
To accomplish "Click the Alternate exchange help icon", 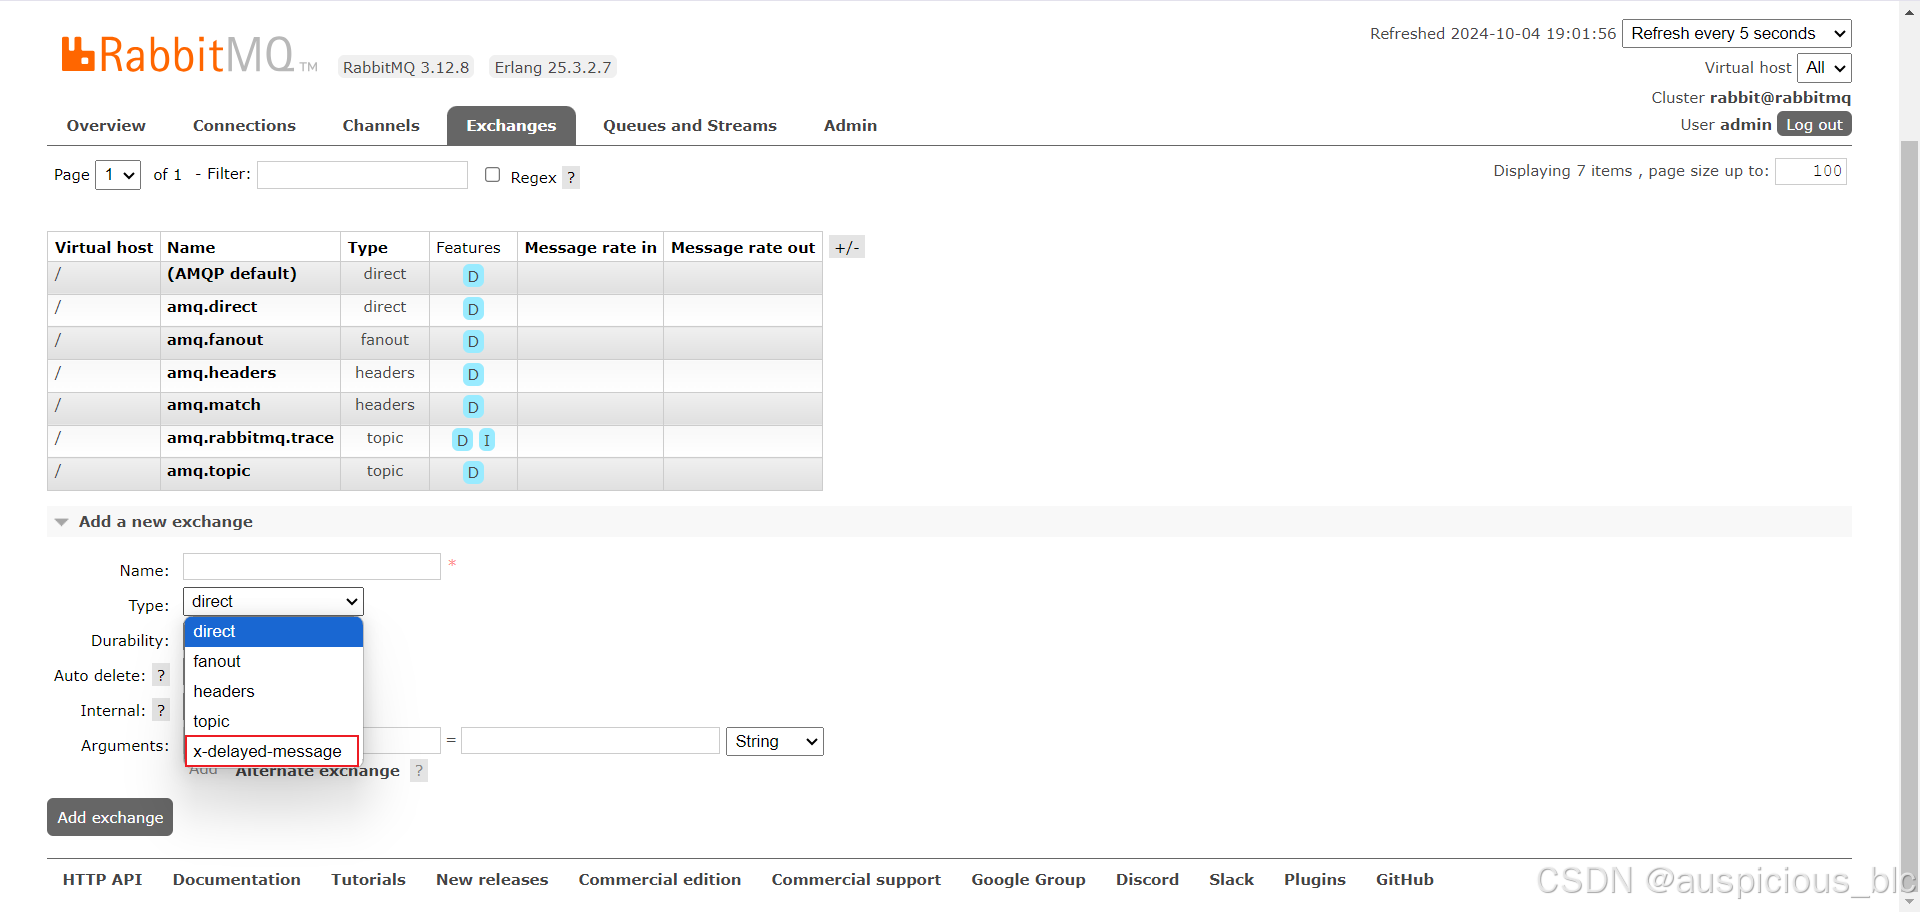I will tap(419, 770).
